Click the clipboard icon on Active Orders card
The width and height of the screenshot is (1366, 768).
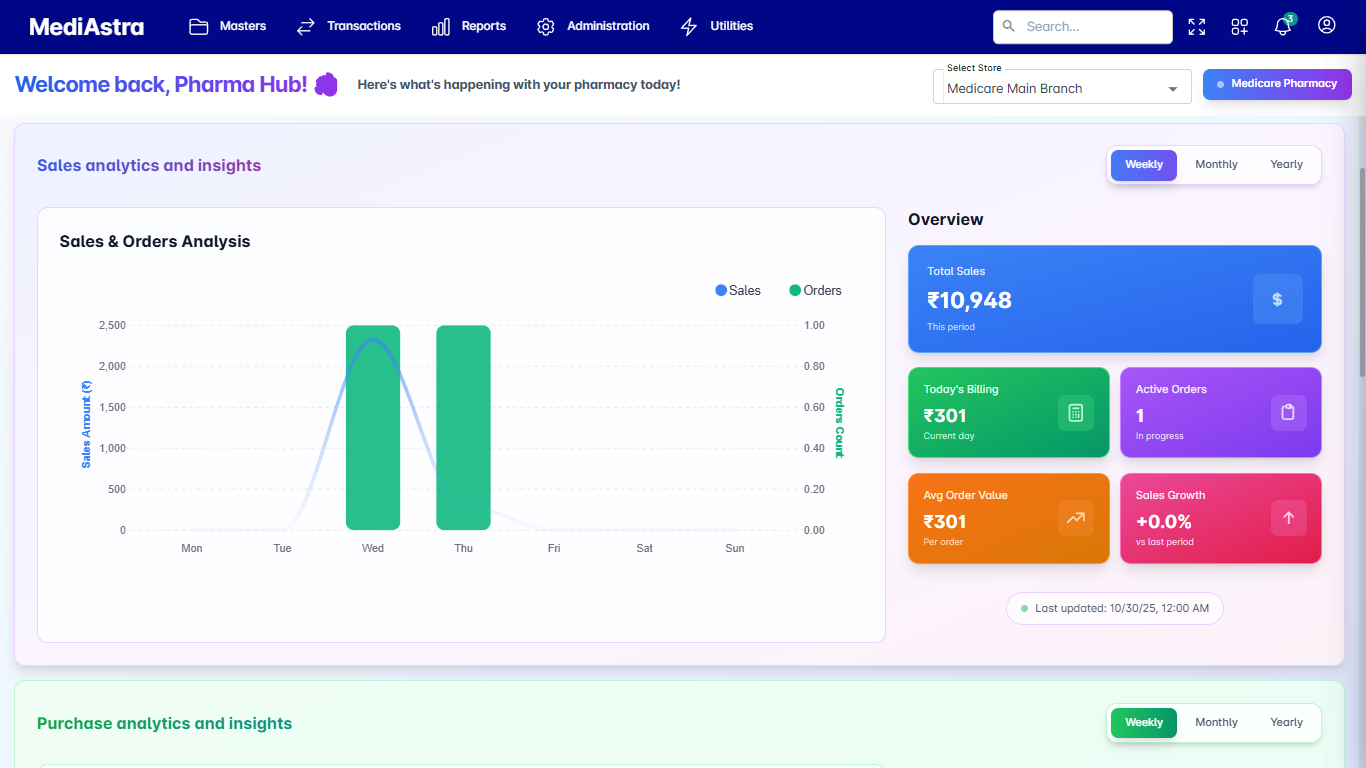click(1288, 412)
